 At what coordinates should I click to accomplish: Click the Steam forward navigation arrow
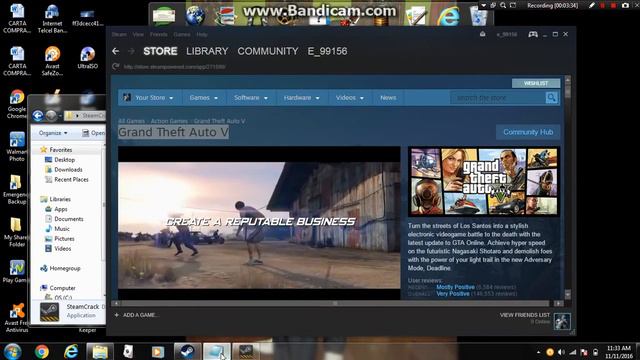click(x=131, y=51)
